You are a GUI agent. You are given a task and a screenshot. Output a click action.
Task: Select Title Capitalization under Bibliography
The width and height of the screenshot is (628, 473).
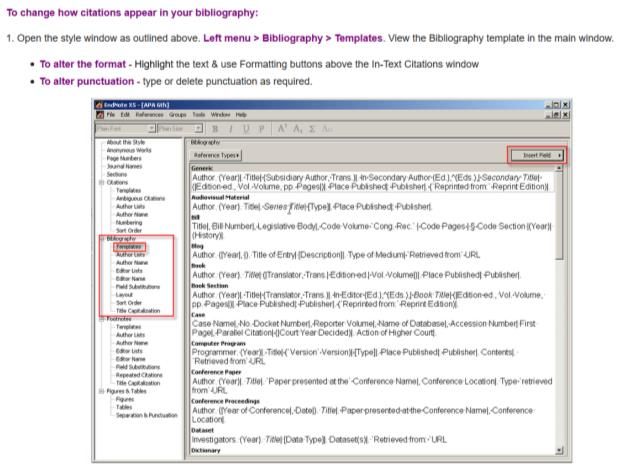[x=138, y=311]
